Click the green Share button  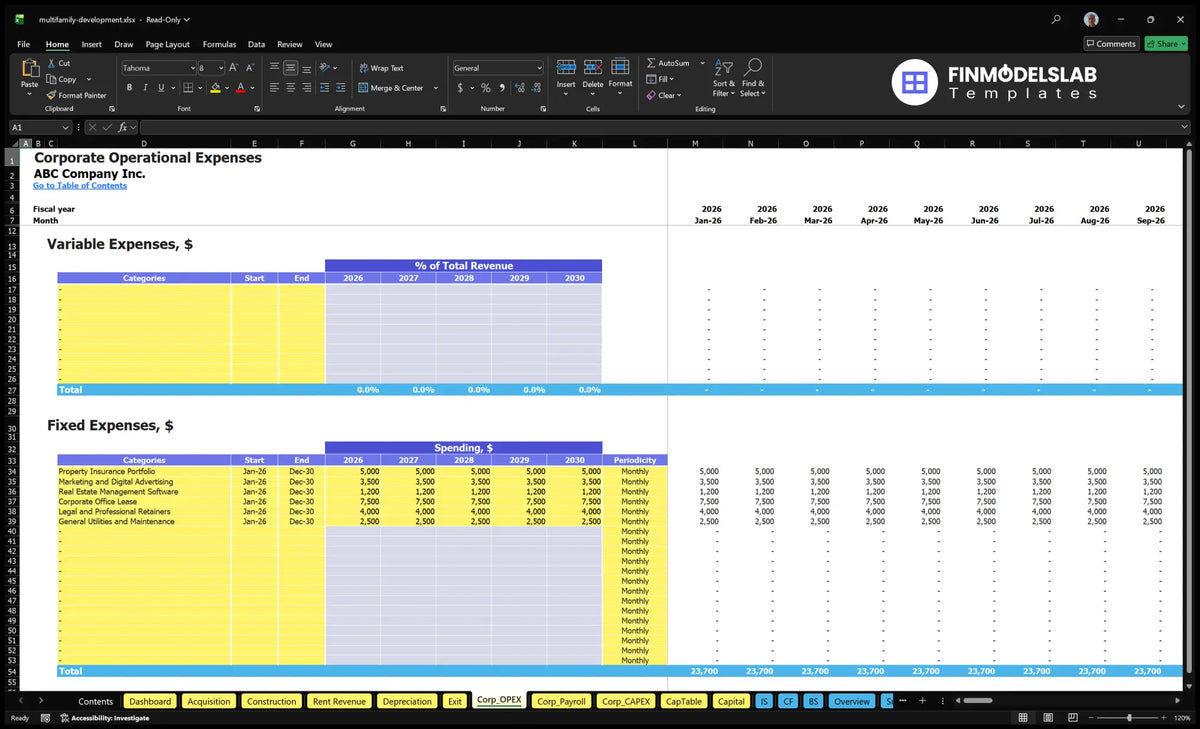(1166, 43)
